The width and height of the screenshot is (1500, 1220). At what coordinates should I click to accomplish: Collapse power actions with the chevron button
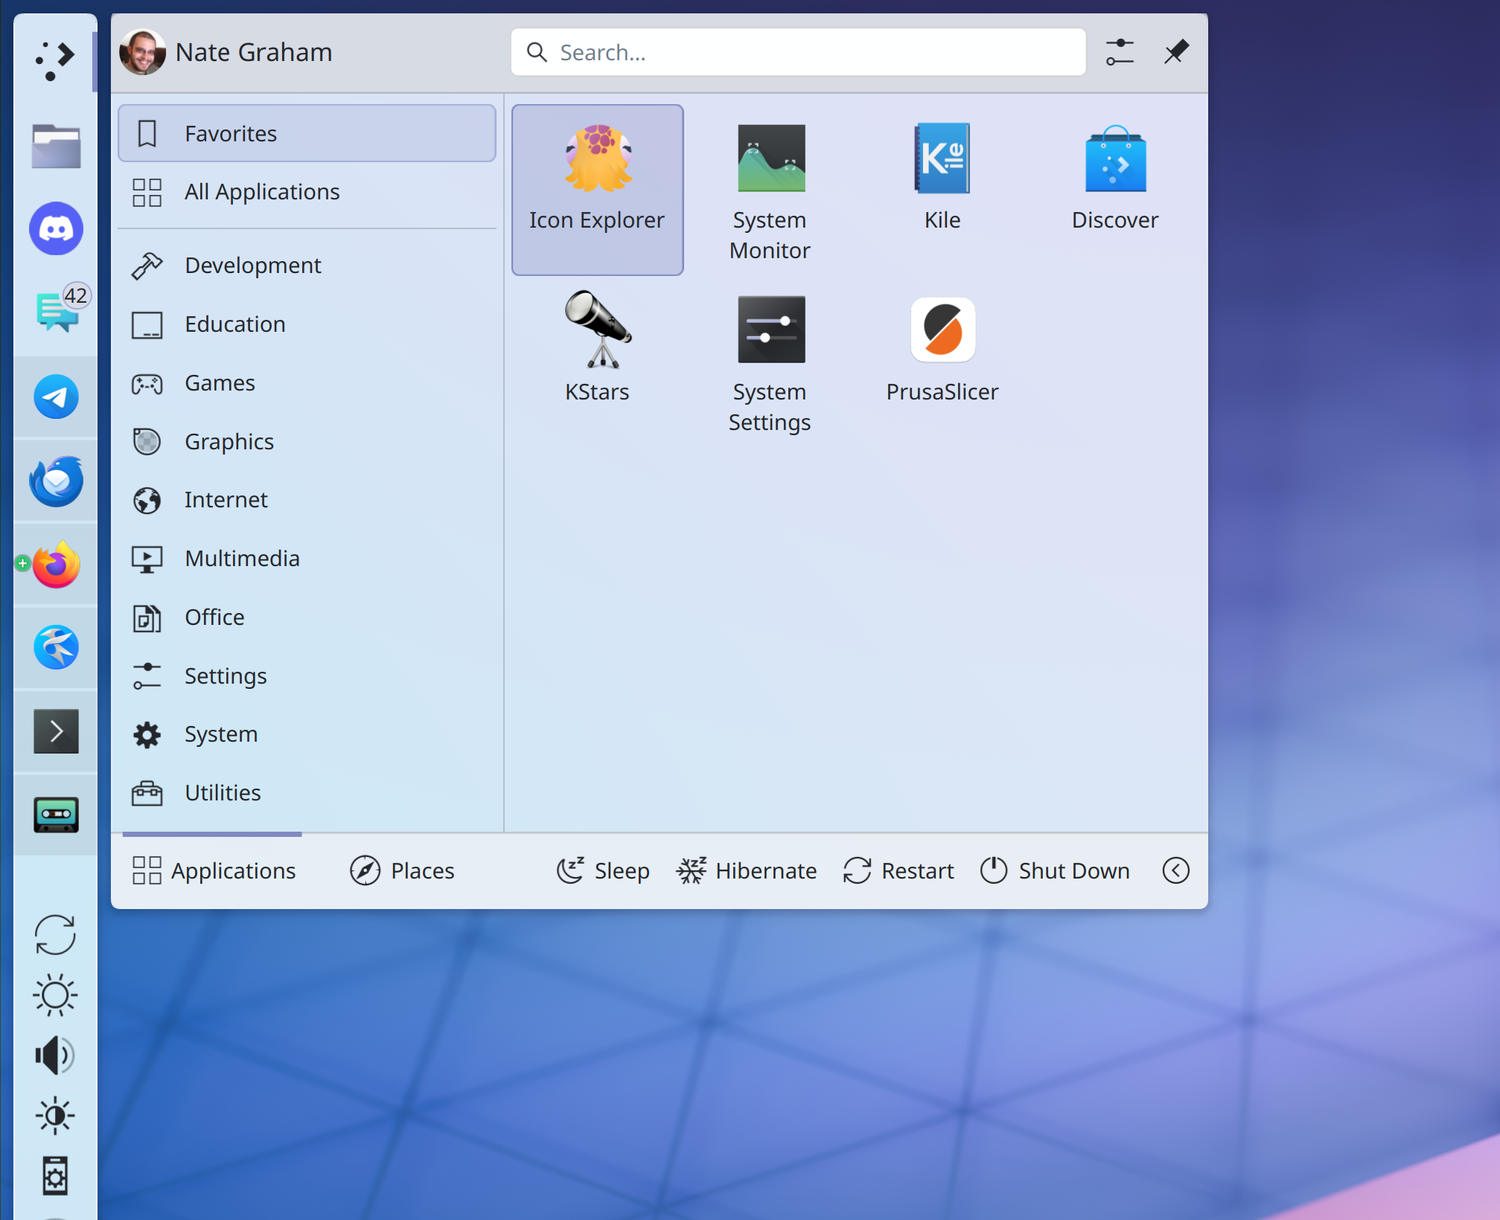tap(1176, 871)
